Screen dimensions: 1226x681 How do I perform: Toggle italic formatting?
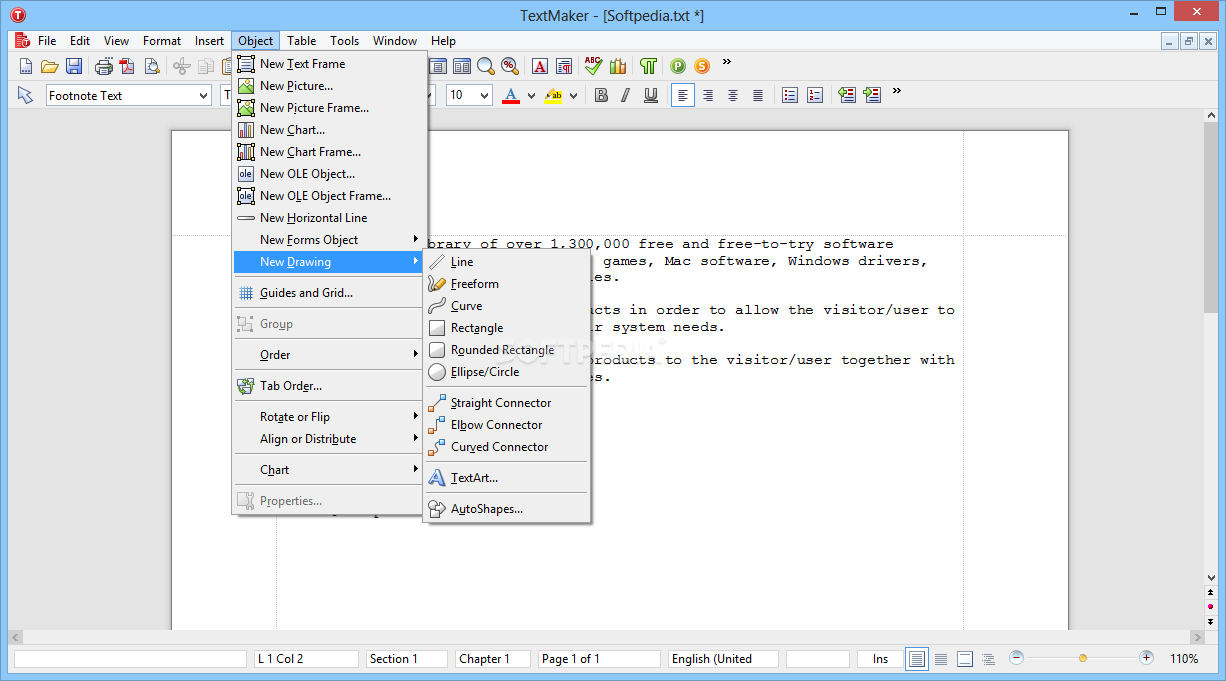pyautogui.click(x=626, y=95)
